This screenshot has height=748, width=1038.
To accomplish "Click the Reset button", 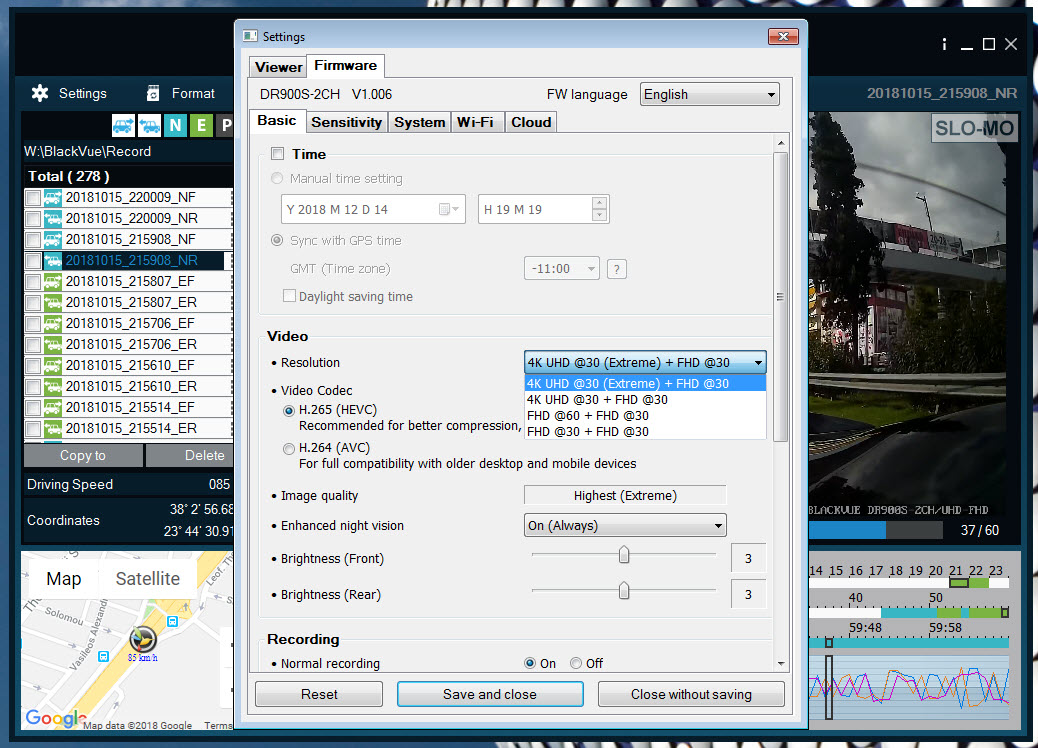I will [x=319, y=694].
